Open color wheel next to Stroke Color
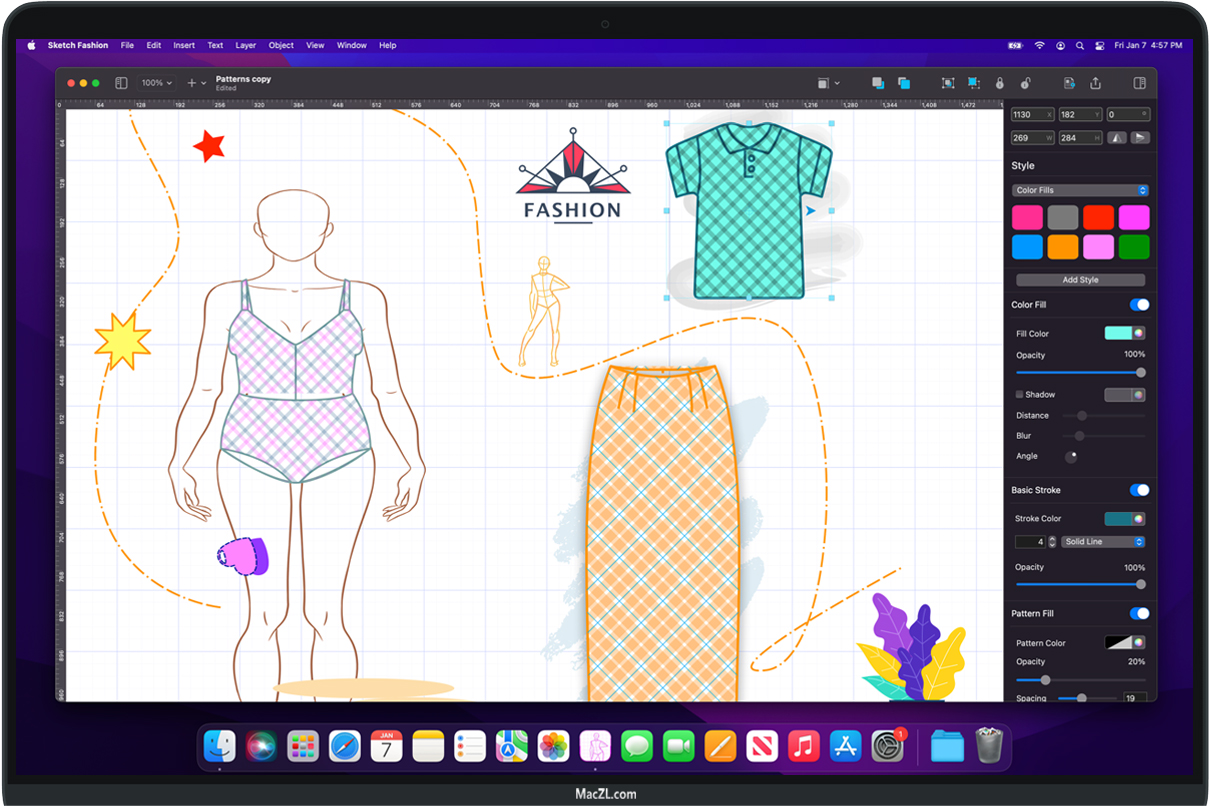The image size is (1210, 806). click(1138, 519)
